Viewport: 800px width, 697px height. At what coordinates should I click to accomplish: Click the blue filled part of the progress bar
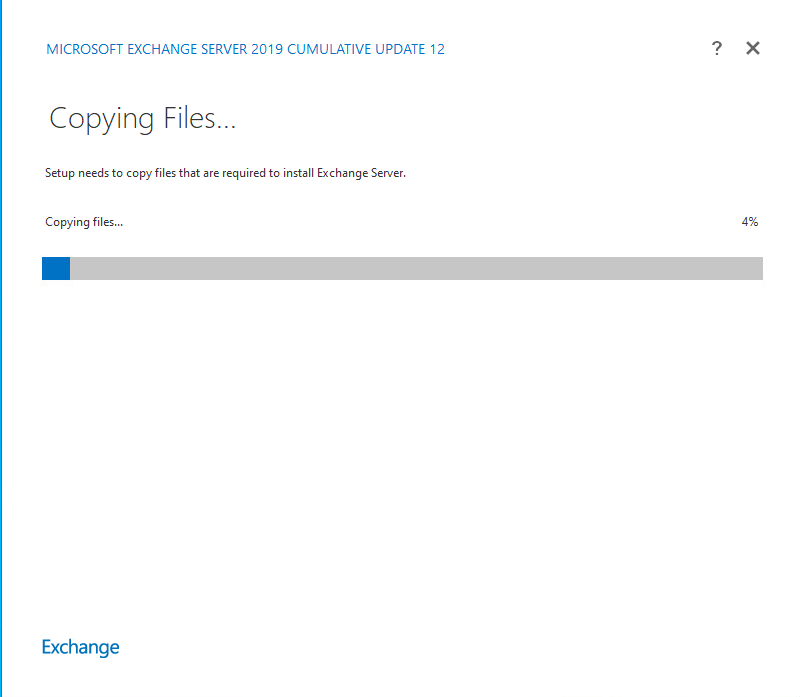56,268
